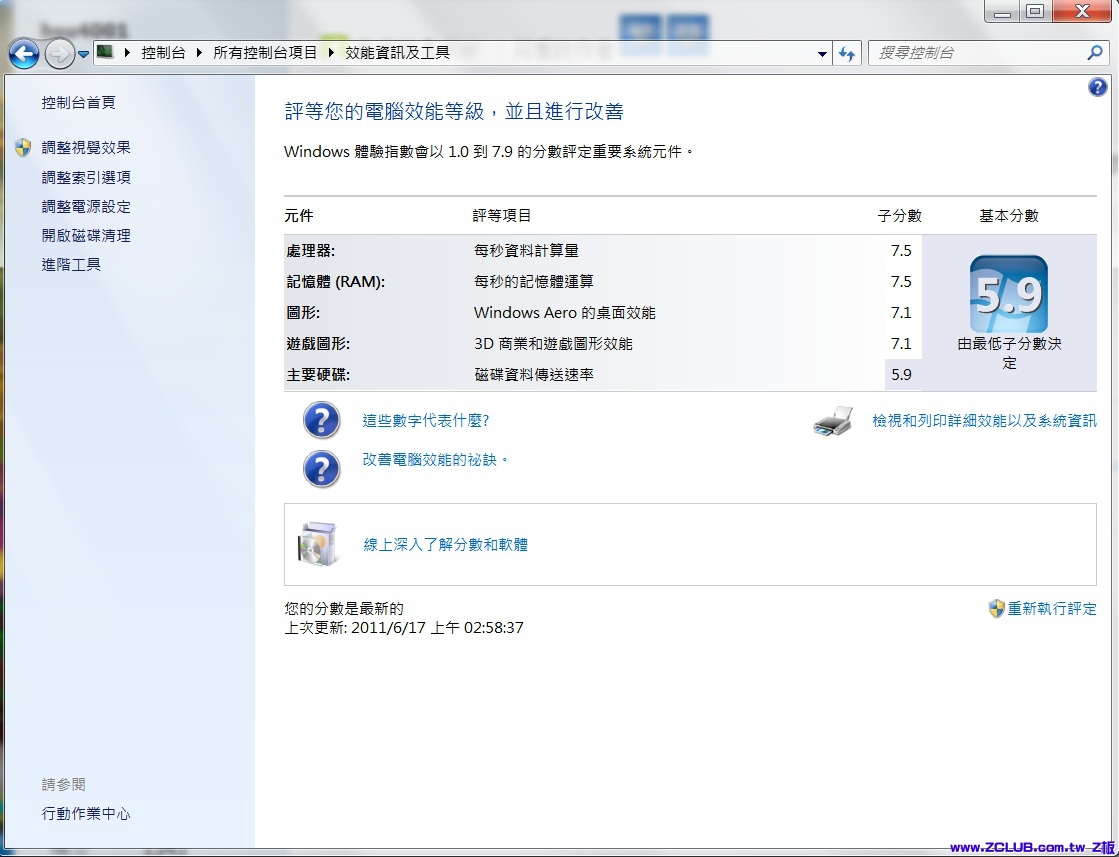Minimize the control panel window
Screen dimensions: 1119x857
tap(1003, 12)
